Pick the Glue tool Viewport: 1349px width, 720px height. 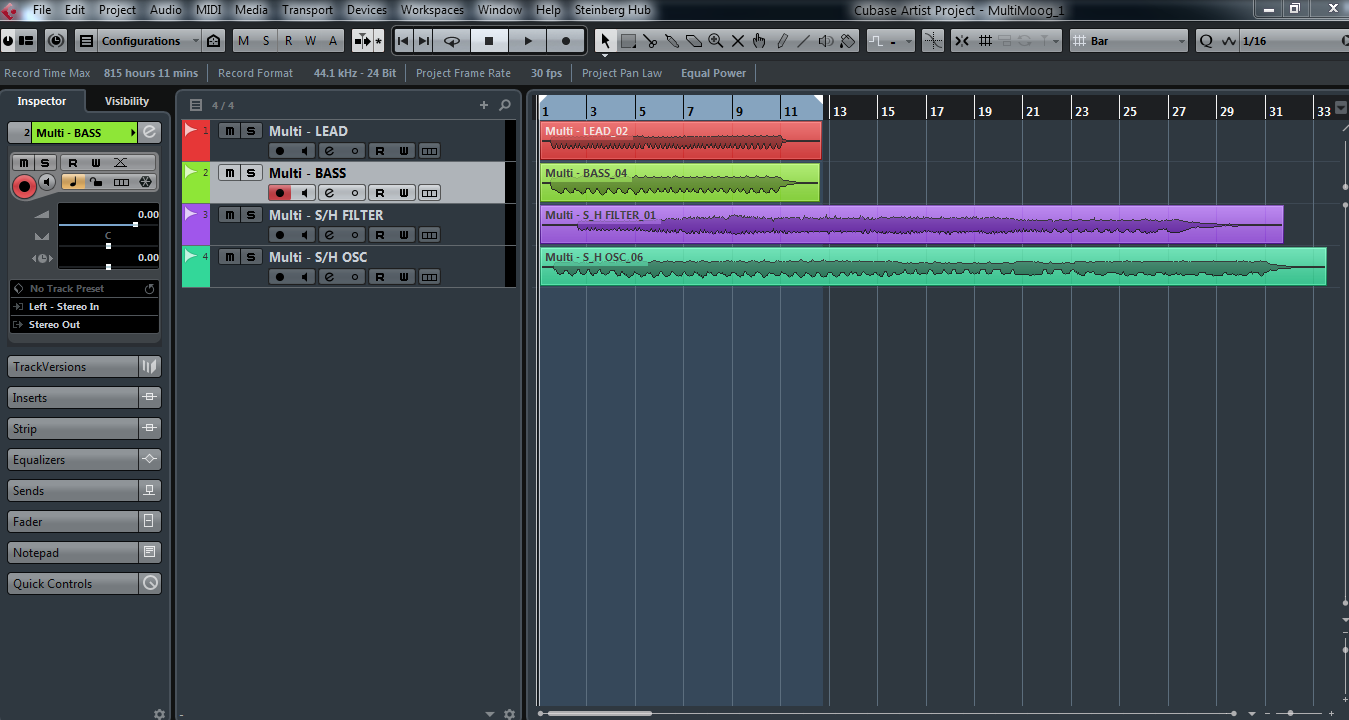point(672,41)
